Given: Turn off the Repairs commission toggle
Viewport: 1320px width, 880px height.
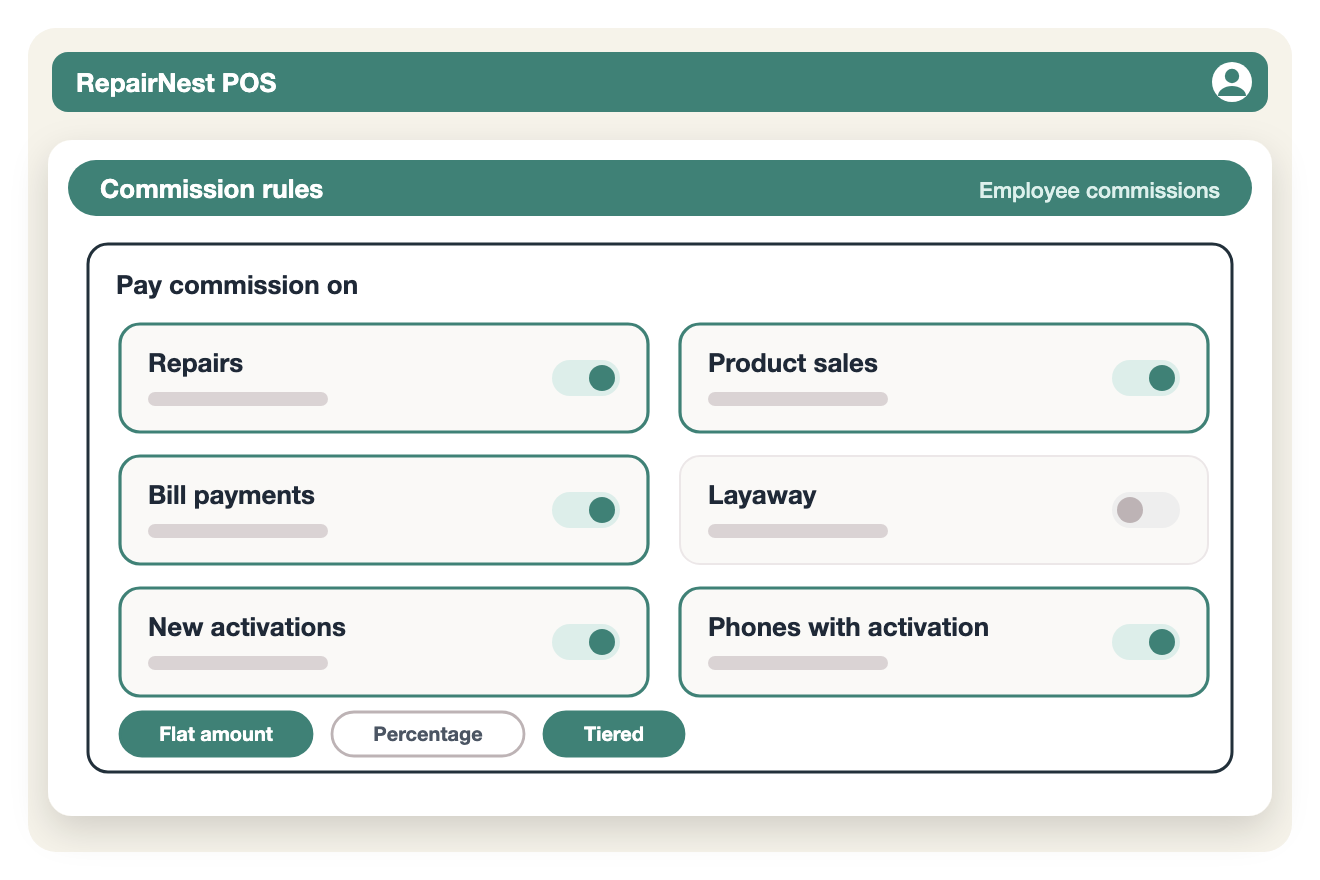Looking at the screenshot, I should pyautogui.click(x=586, y=378).
